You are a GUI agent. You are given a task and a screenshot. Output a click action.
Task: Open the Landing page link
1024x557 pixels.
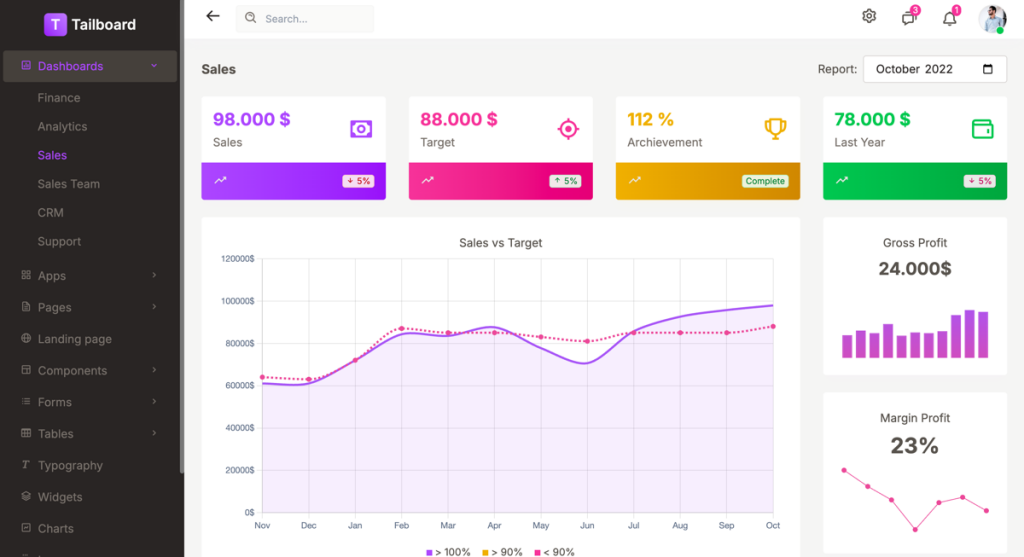74,339
